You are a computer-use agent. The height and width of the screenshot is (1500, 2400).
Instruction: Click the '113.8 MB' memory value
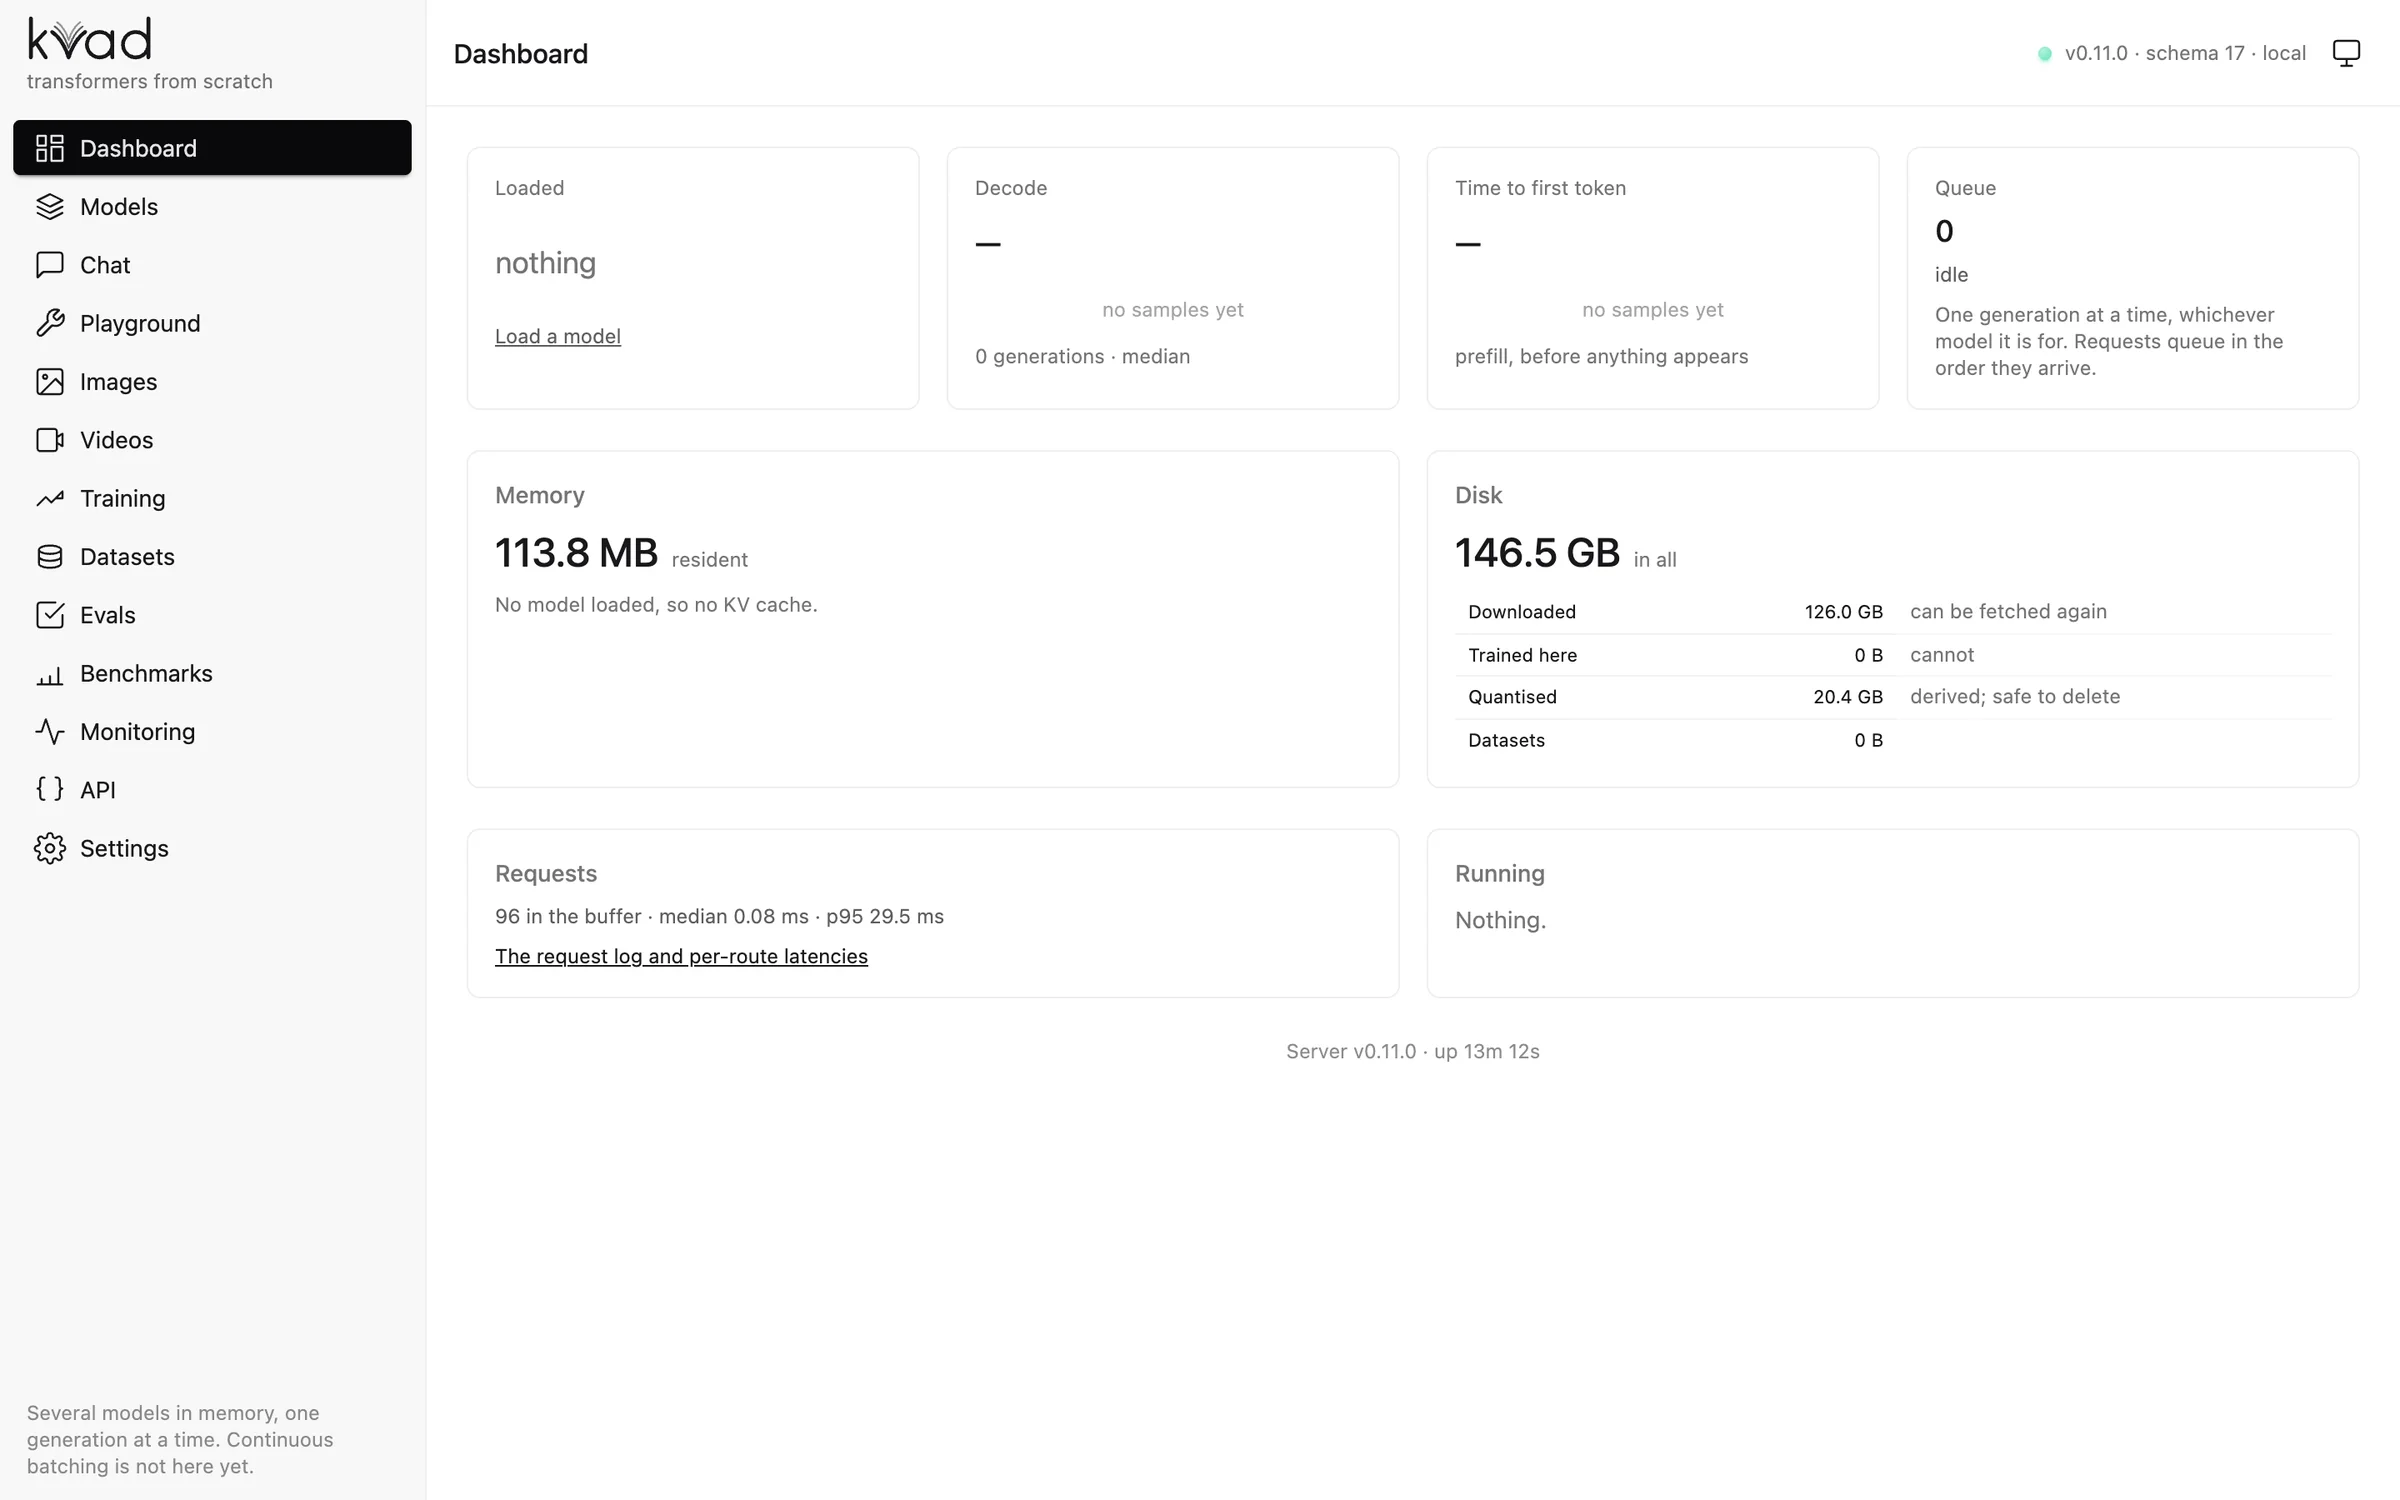coord(576,553)
